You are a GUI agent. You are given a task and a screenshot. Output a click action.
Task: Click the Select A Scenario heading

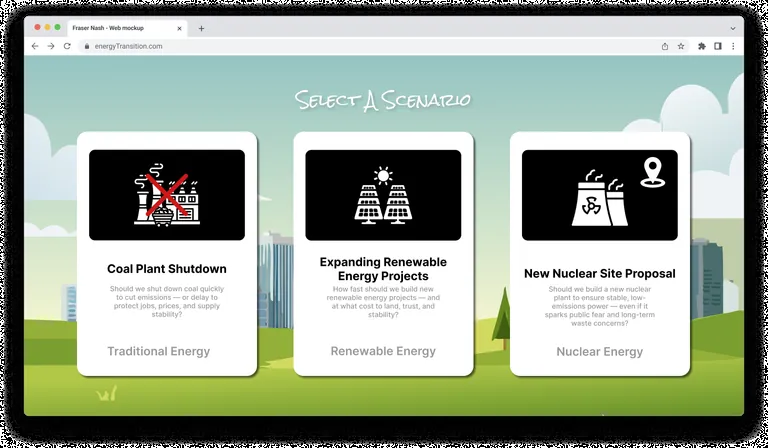[383, 100]
